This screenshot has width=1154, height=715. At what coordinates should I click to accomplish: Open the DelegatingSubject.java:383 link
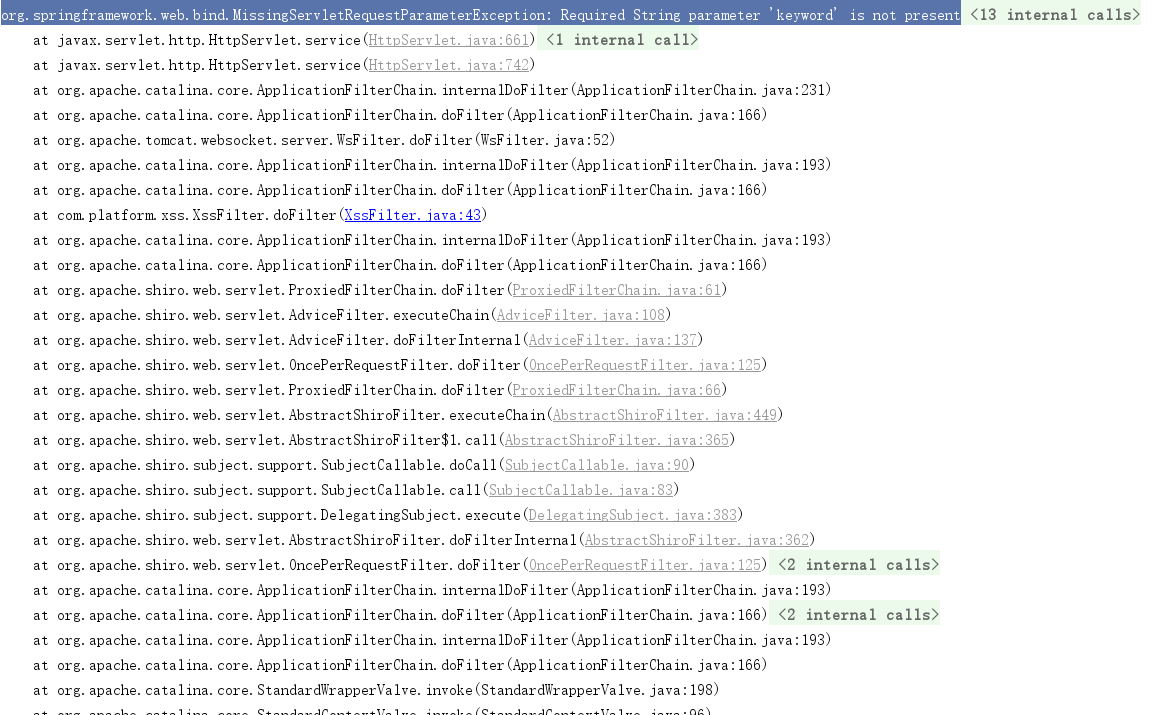pos(632,515)
